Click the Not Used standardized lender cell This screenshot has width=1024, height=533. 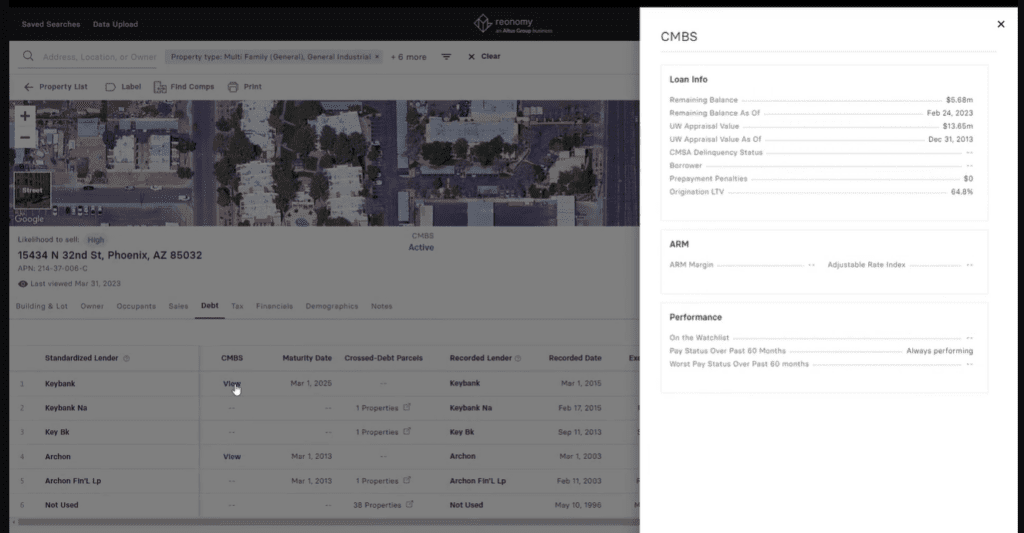pos(61,505)
